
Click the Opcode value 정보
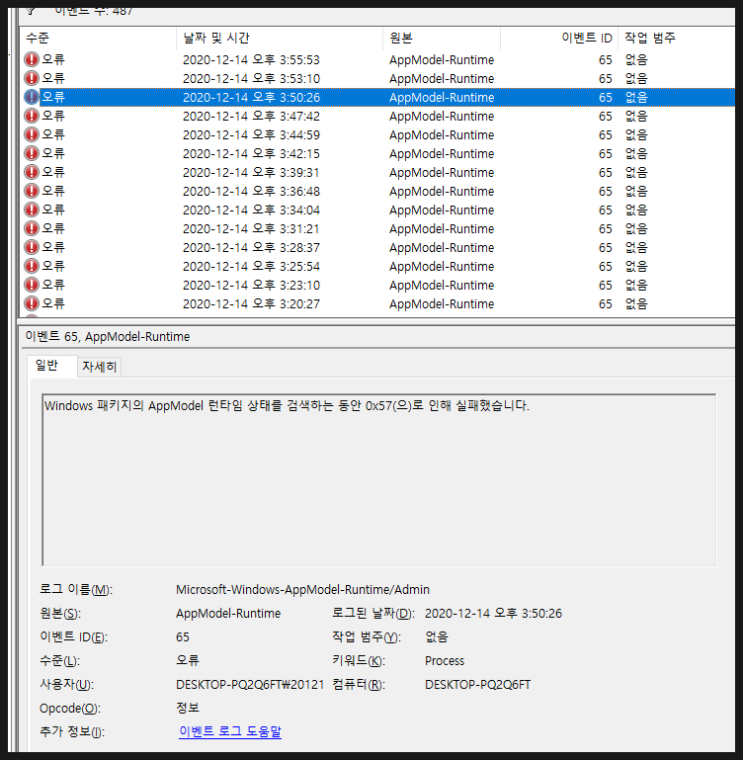coord(188,708)
